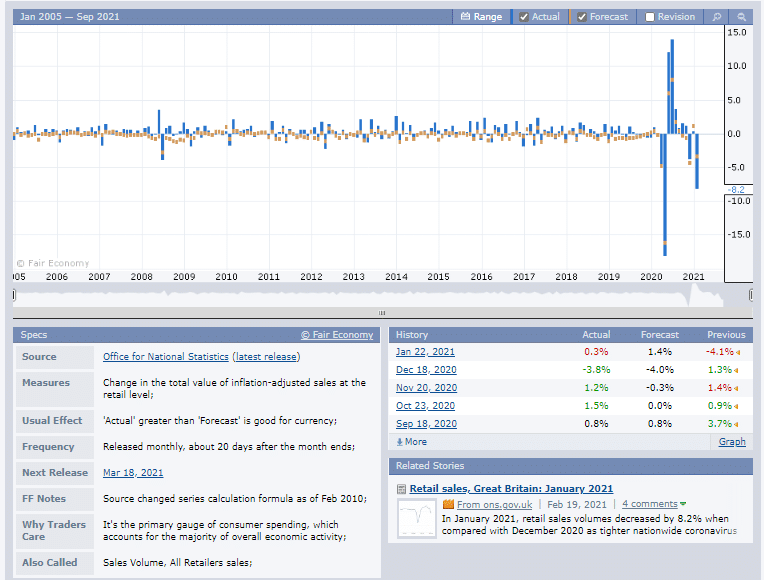764x580 pixels.
Task: Open the Office for National Statistics link
Action: (166, 357)
